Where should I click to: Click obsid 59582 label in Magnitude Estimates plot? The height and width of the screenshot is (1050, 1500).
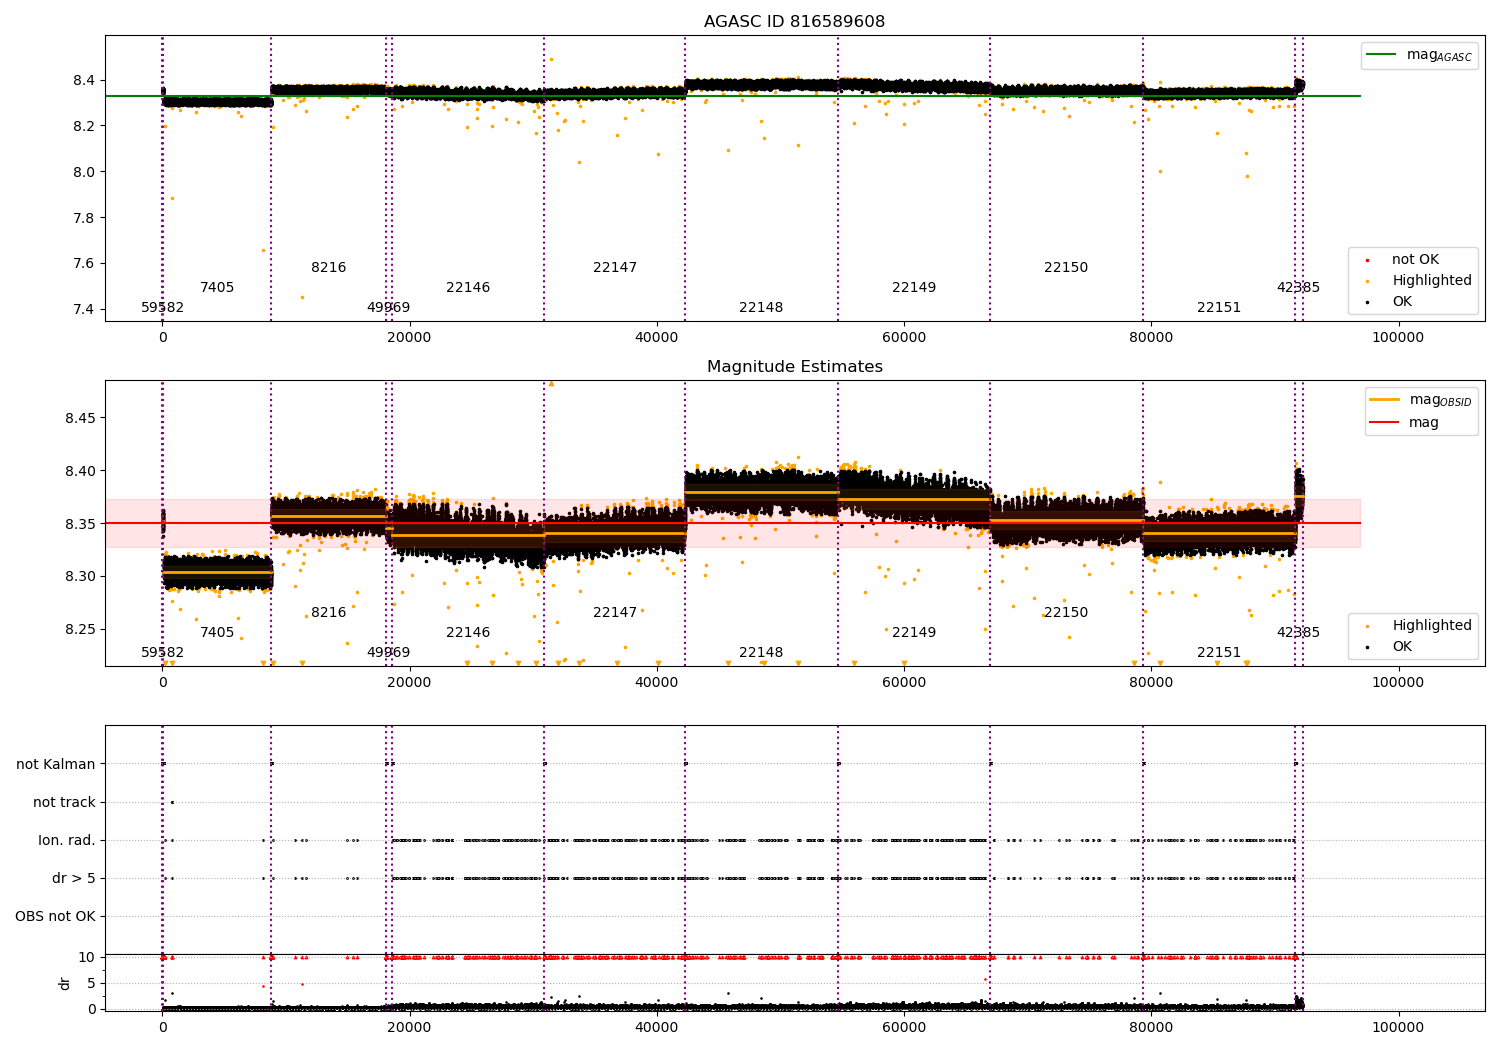(162, 653)
